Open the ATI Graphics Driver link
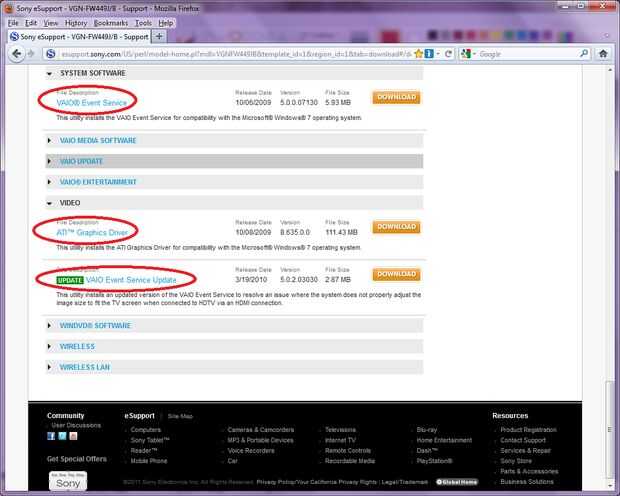The height and width of the screenshot is (496, 620). pos(92,233)
